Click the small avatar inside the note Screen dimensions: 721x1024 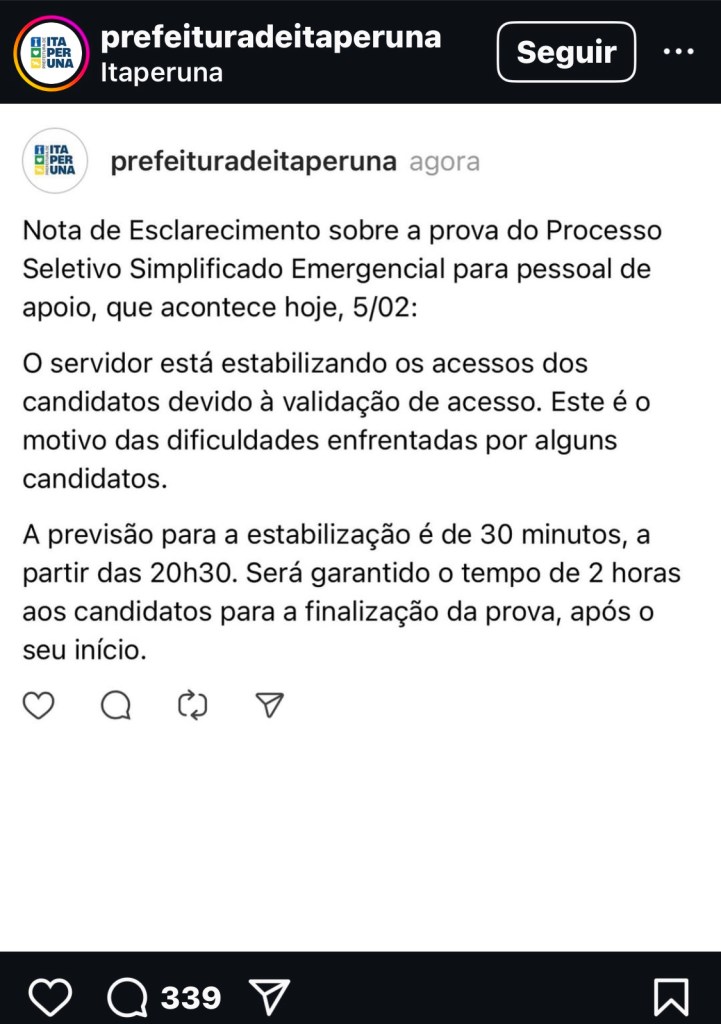[55, 161]
